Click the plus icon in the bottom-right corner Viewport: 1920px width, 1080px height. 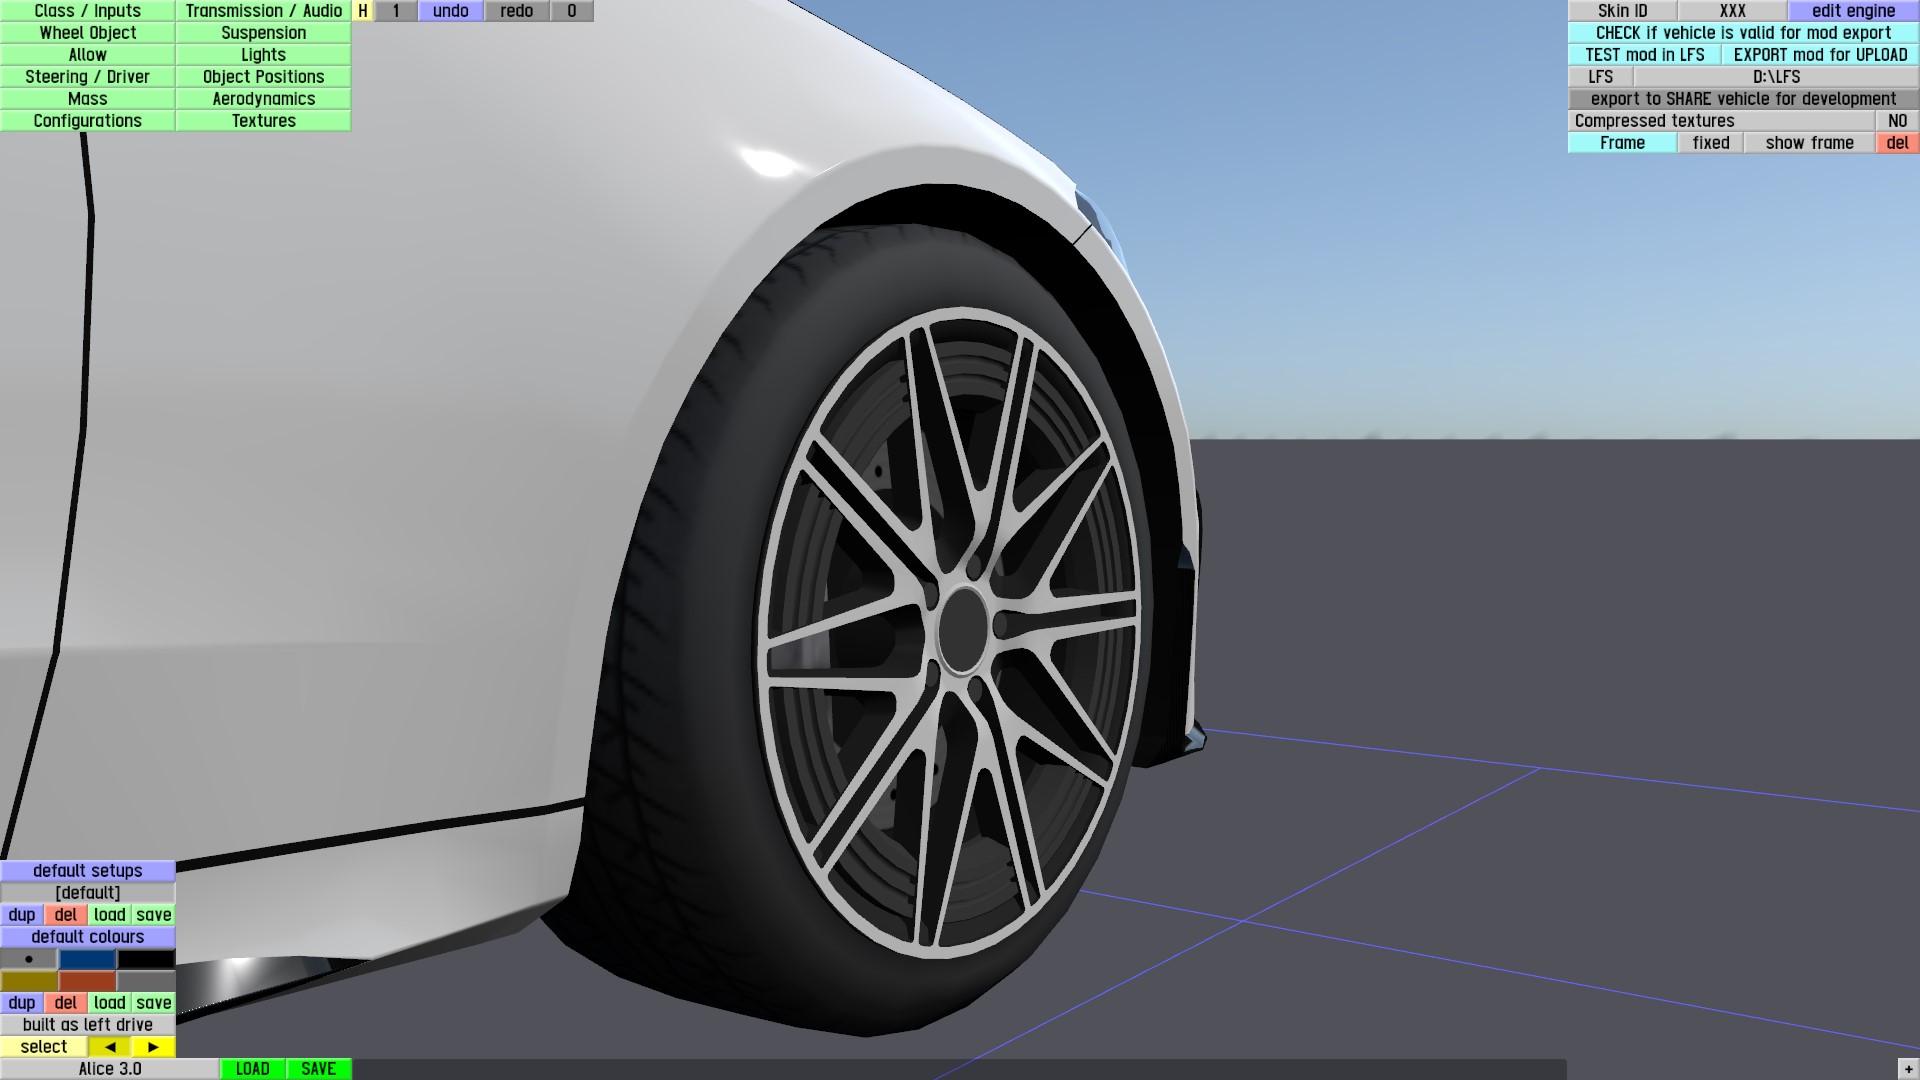1909,1070
